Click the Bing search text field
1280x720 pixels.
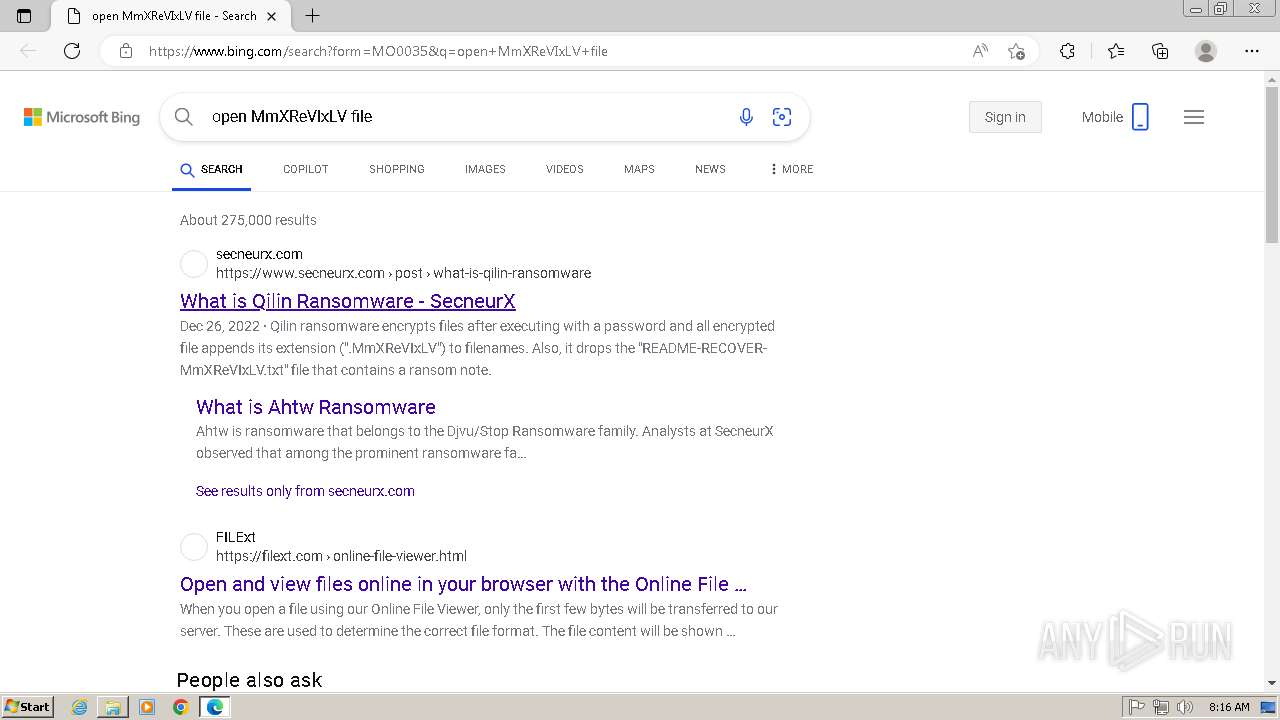pyautogui.click(x=465, y=117)
